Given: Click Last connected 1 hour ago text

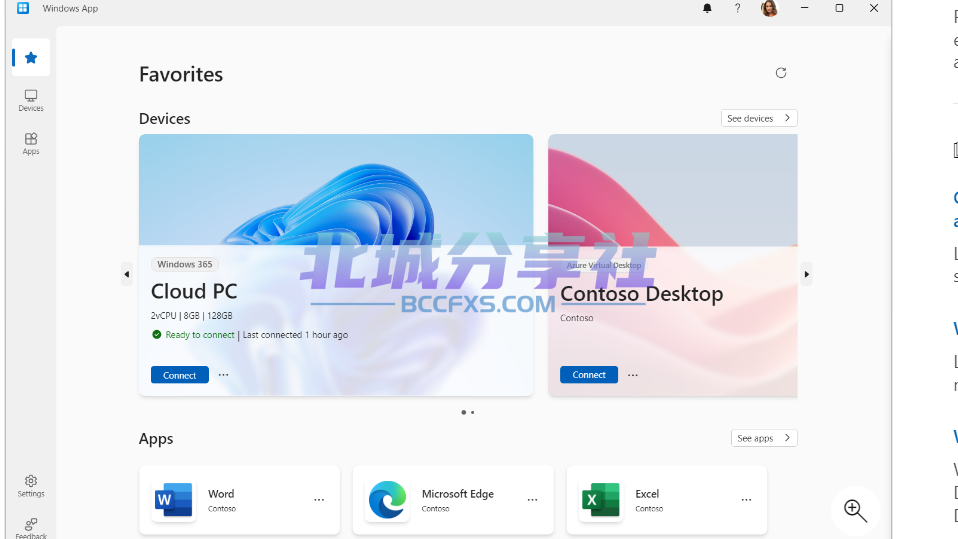Looking at the screenshot, I should coord(295,335).
